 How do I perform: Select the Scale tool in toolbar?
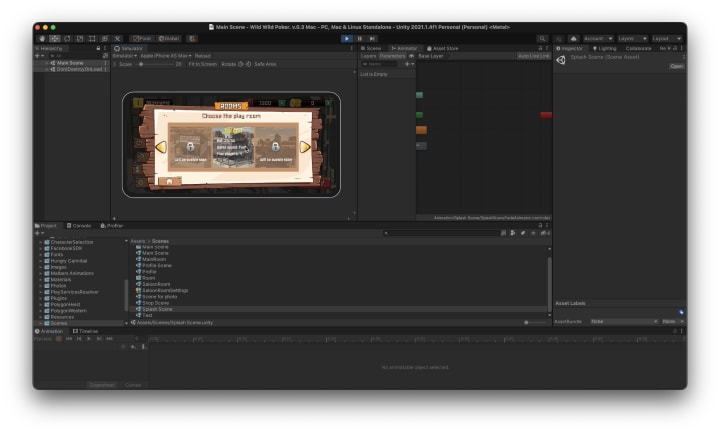(79, 39)
